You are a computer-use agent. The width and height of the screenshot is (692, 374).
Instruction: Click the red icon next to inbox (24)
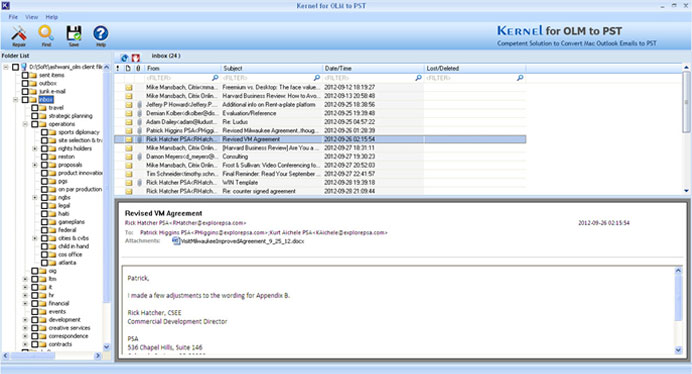pos(135,58)
